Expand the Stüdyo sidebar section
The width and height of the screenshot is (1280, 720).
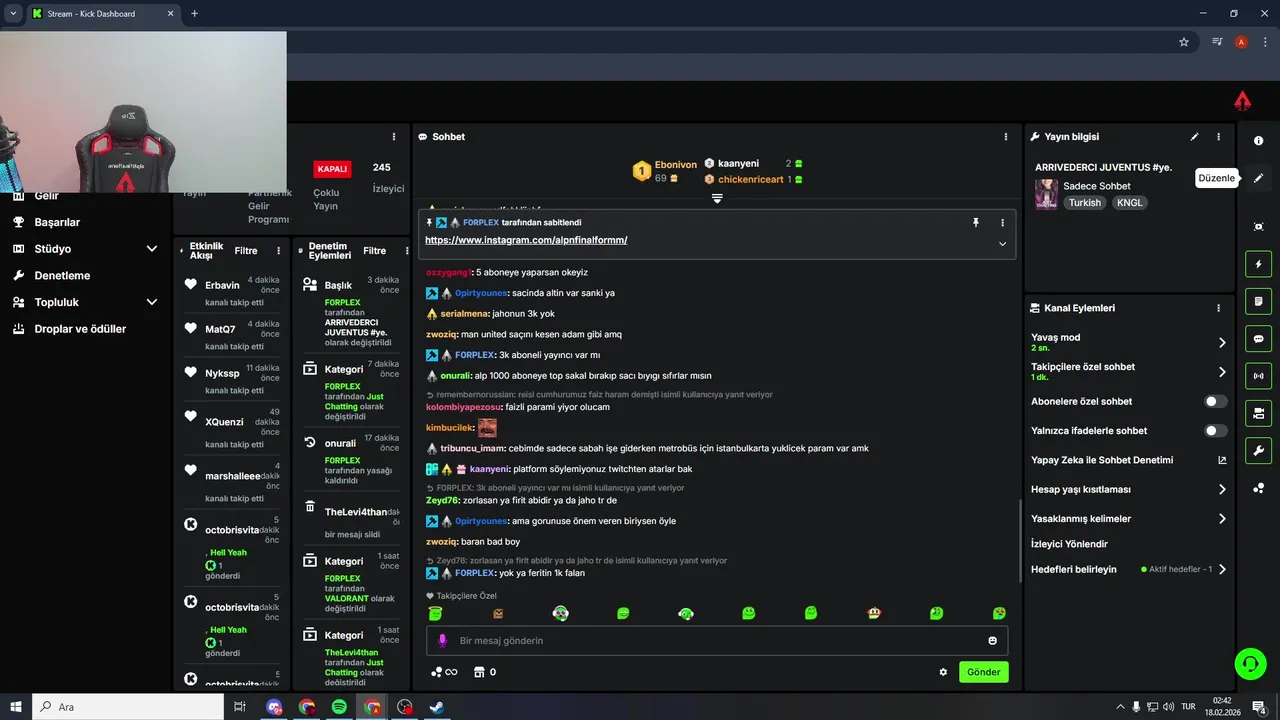pyautogui.click(x=152, y=249)
